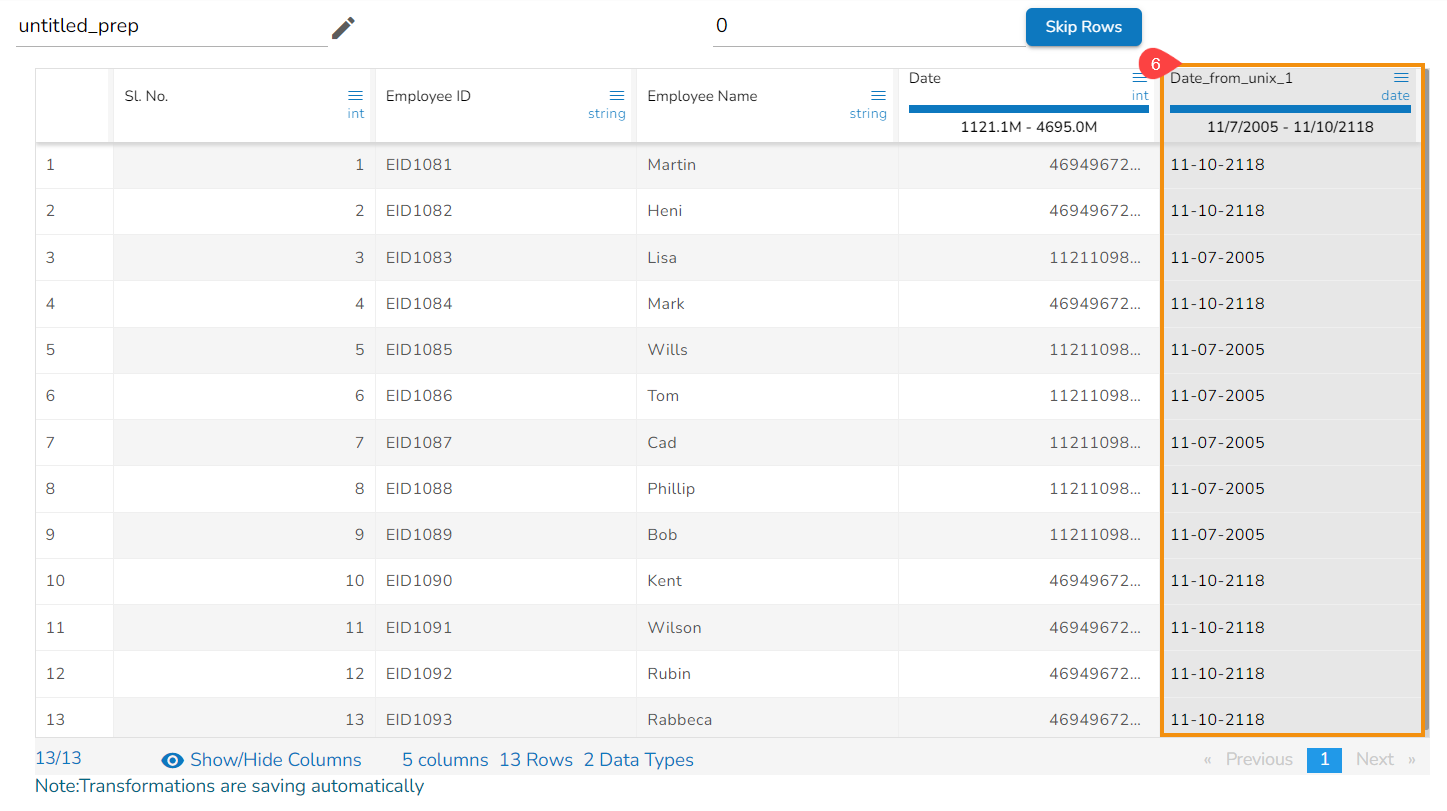Open the Sl. No. column hamburger menu

click(355, 95)
